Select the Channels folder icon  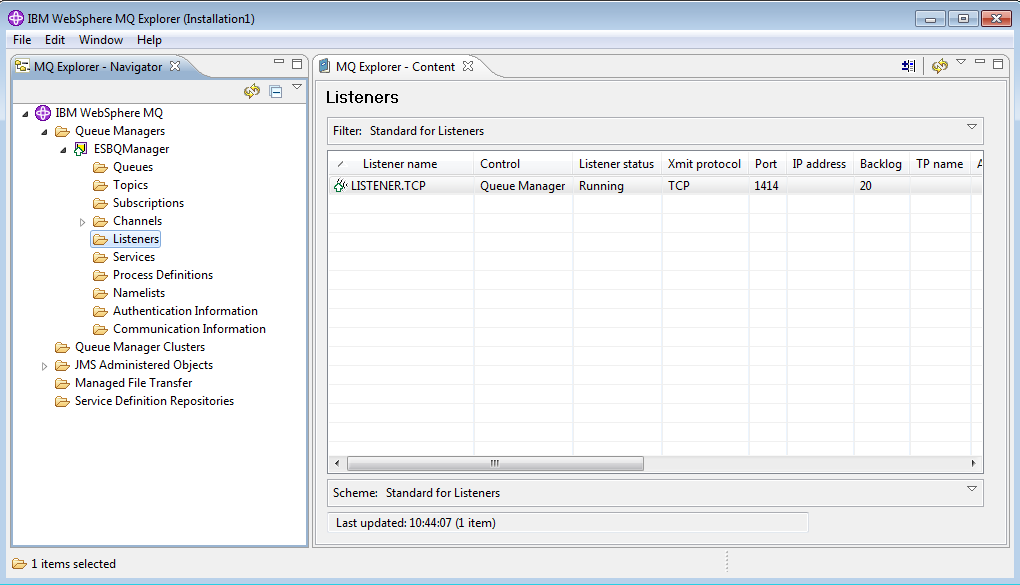coord(100,221)
